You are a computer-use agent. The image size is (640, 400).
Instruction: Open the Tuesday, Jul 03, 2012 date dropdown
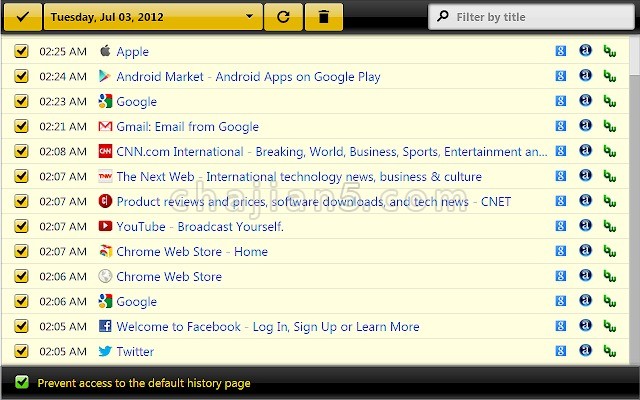(x=153, y=17)
